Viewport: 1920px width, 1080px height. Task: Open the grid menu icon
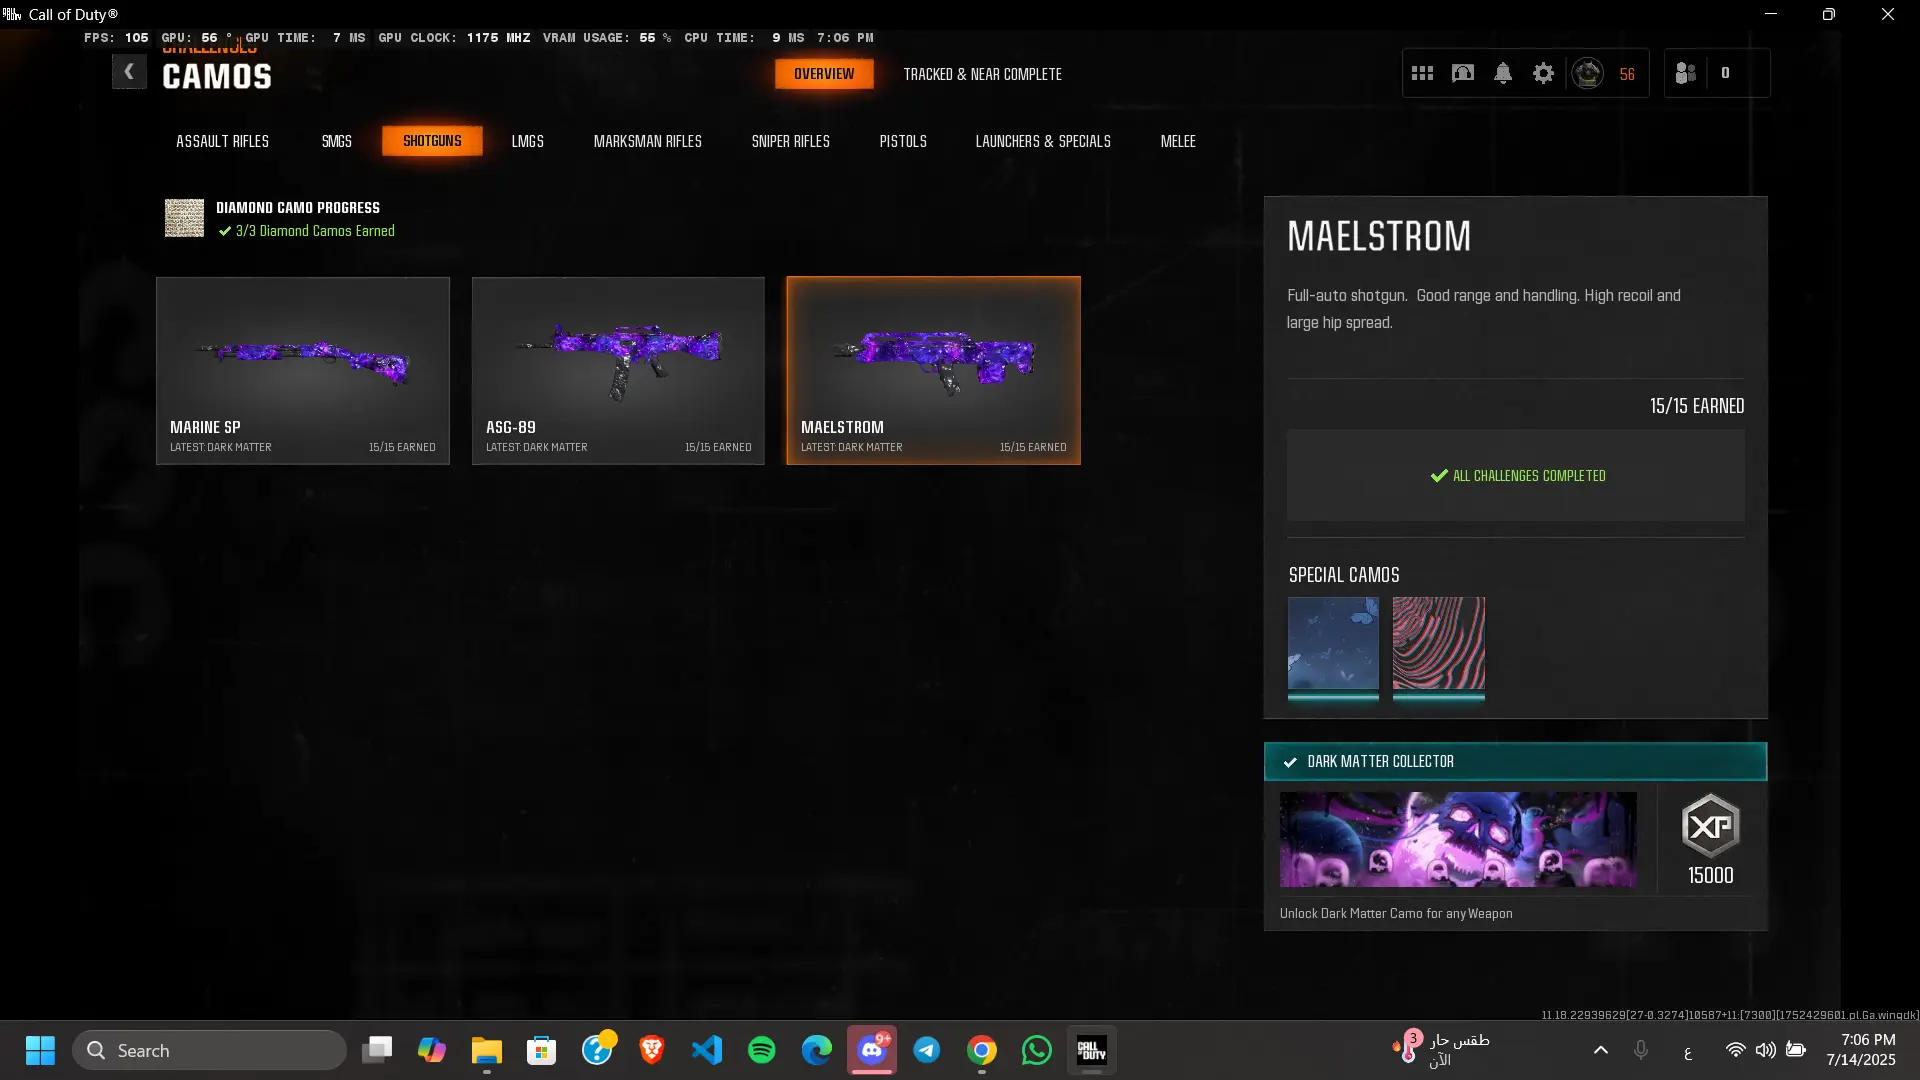coord(1422,73)
